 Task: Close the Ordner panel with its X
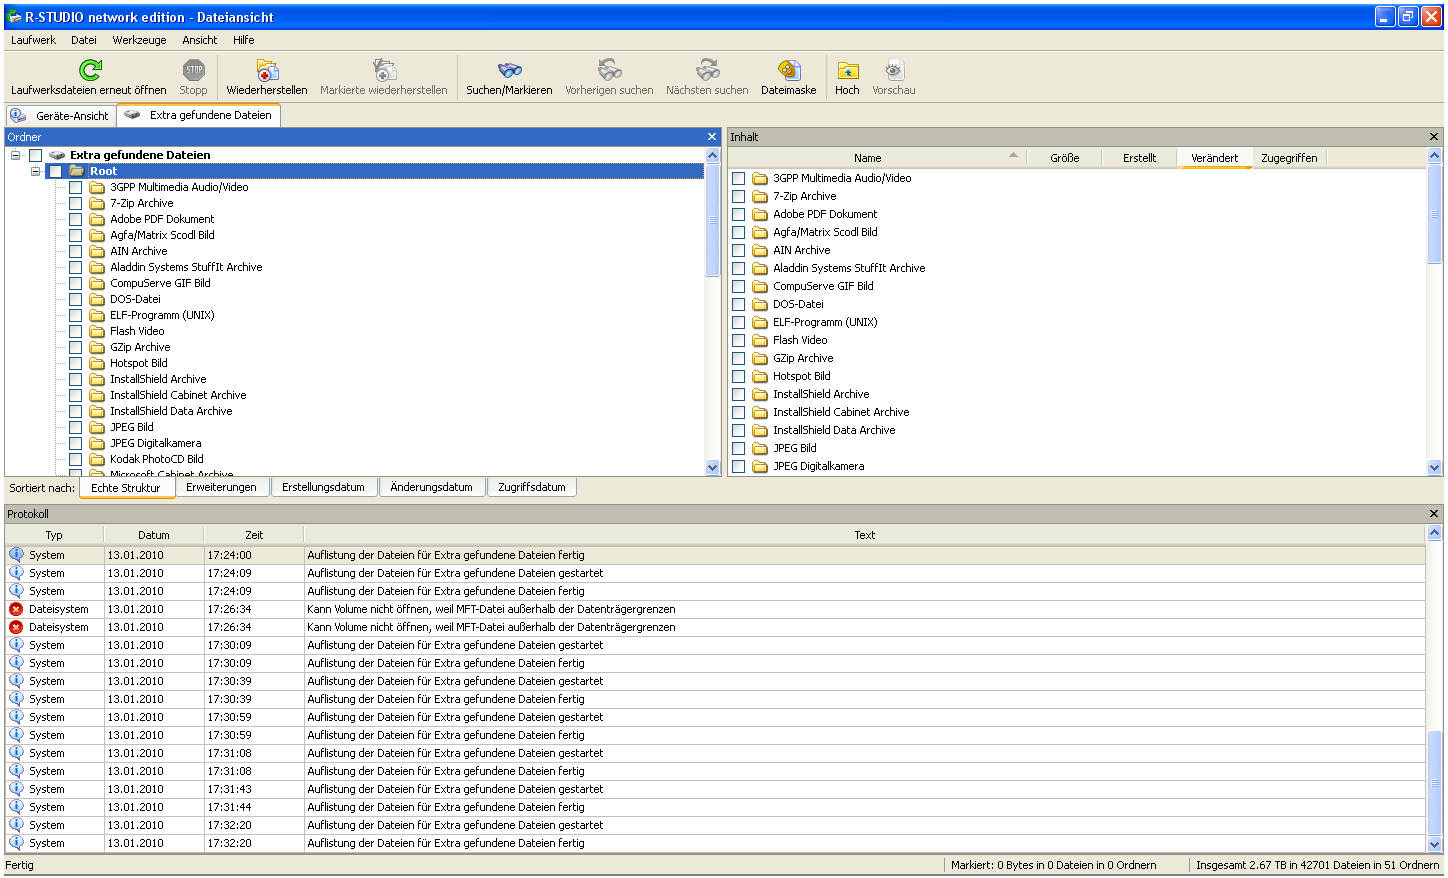[712, 137]
